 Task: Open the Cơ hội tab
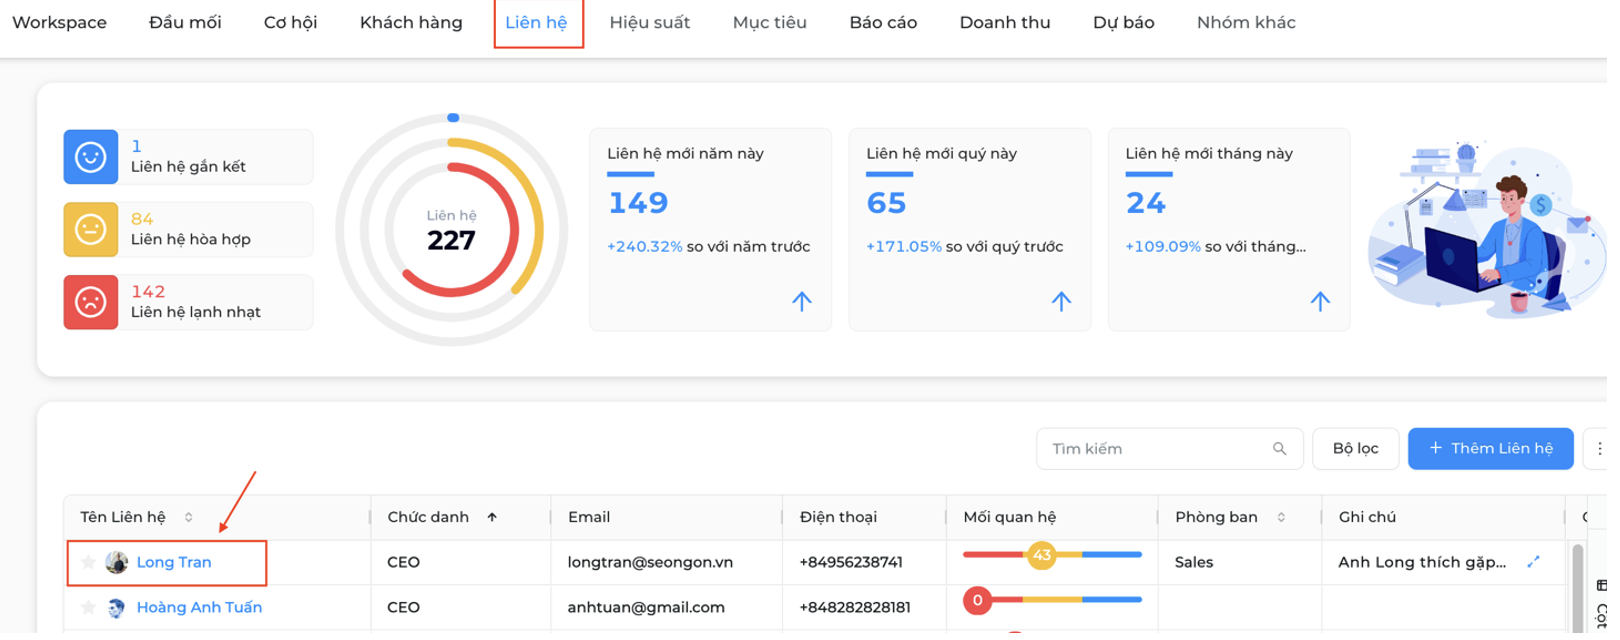[290, 22]
